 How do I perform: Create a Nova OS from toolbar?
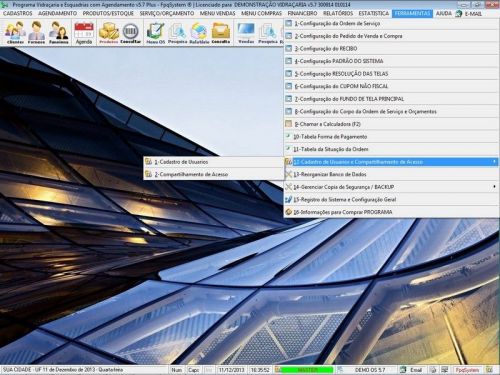(x=155, y=32)
